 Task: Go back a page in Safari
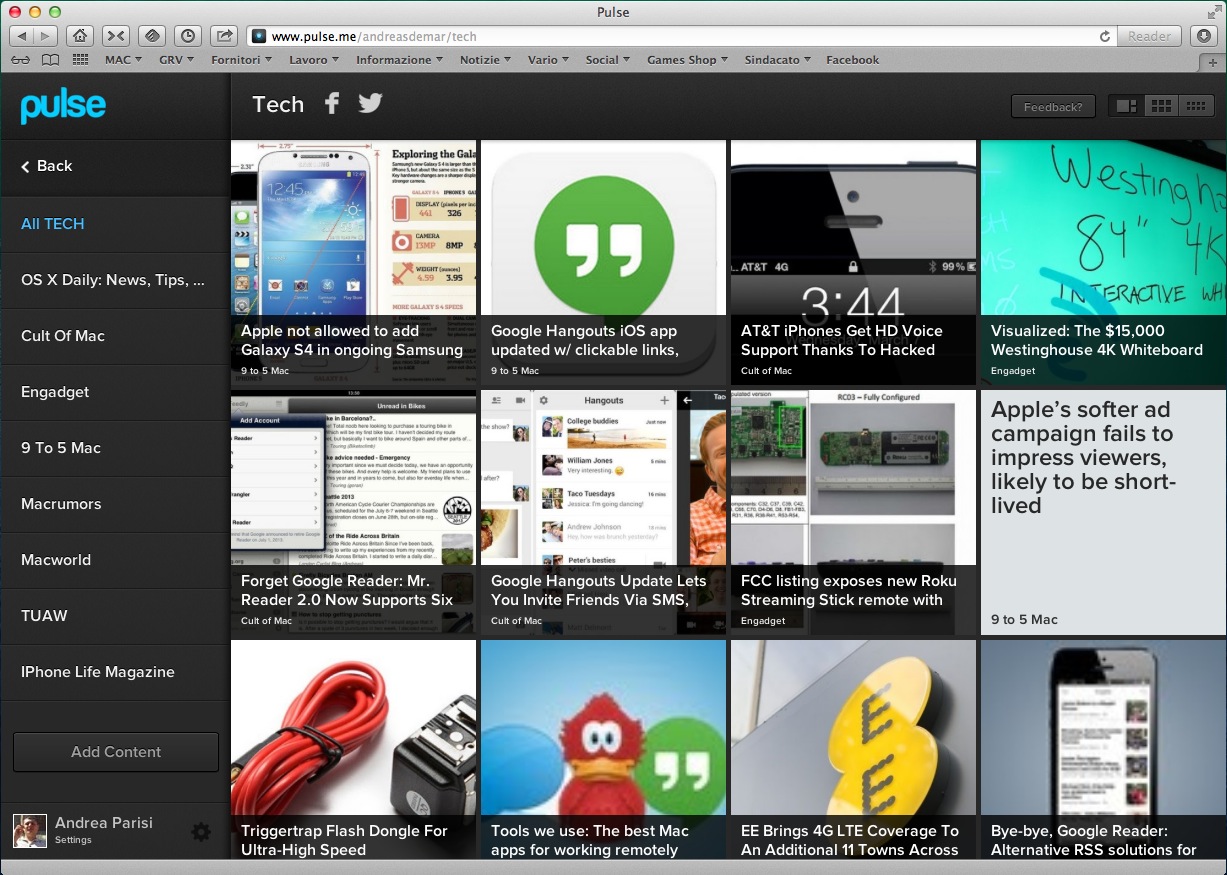[x=21, y=36]
